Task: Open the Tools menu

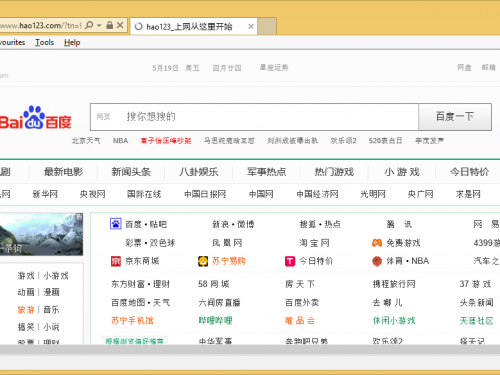Action: point(44,42)
